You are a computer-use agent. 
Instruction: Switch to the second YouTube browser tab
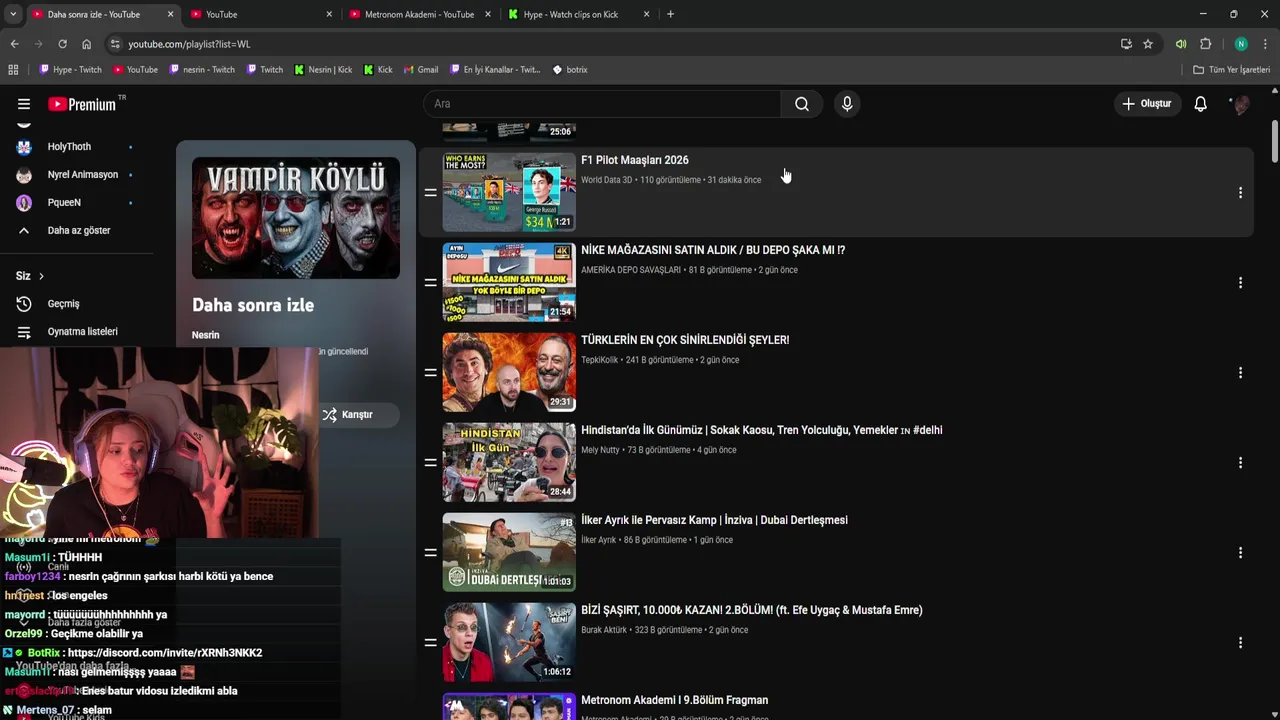(260, 14)
